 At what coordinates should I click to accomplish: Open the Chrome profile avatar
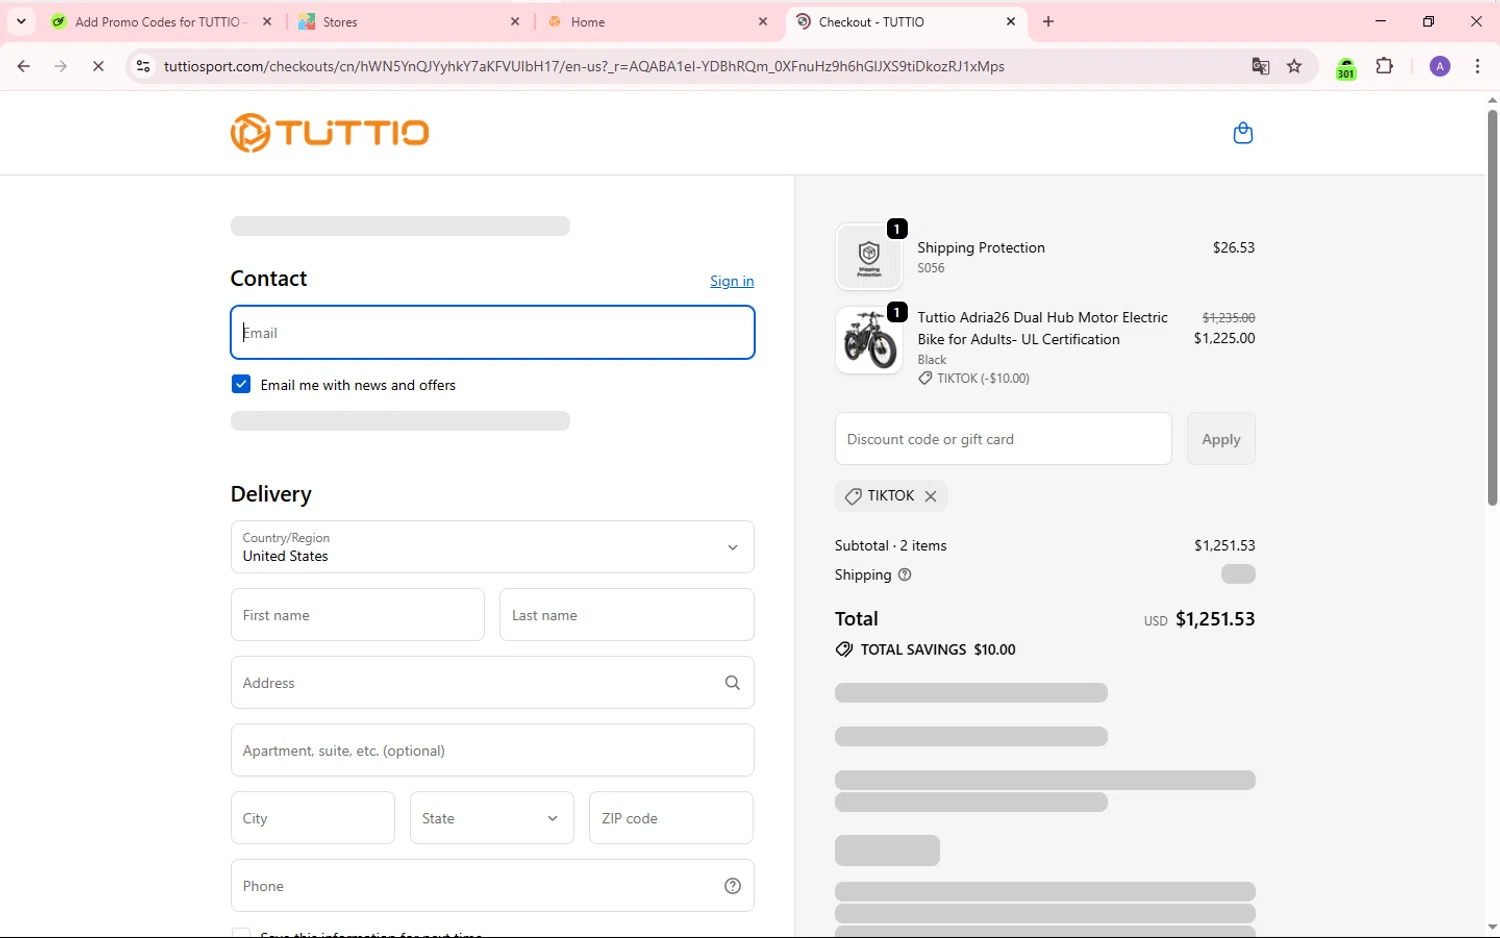1440,66
